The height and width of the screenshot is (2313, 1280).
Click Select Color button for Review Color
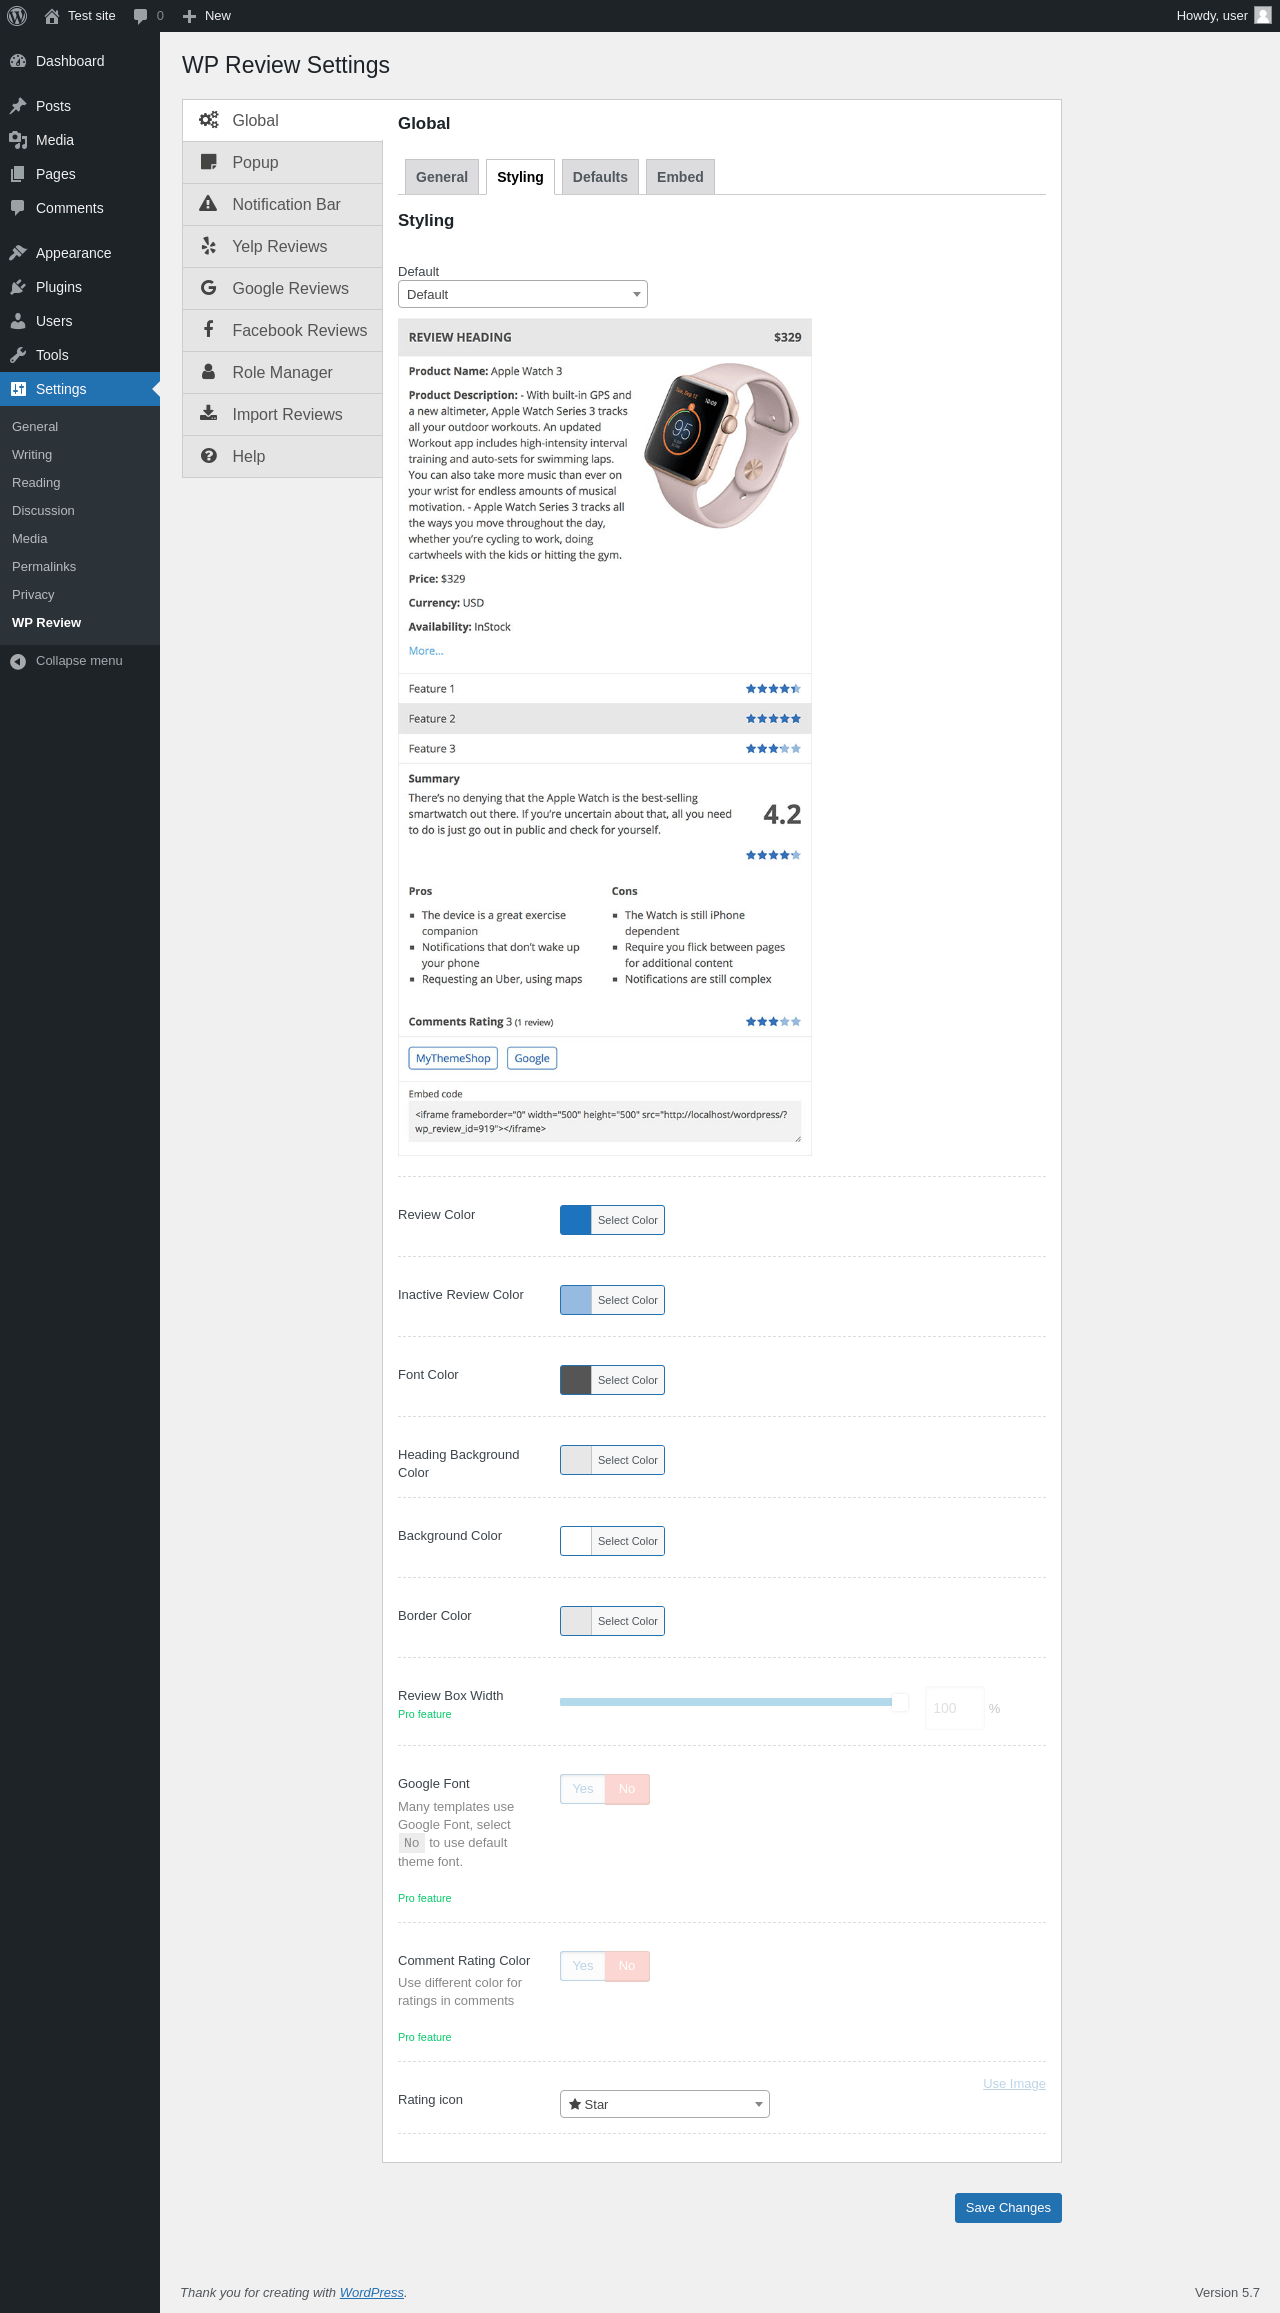pyautogui.click(x=628, y=1220)
